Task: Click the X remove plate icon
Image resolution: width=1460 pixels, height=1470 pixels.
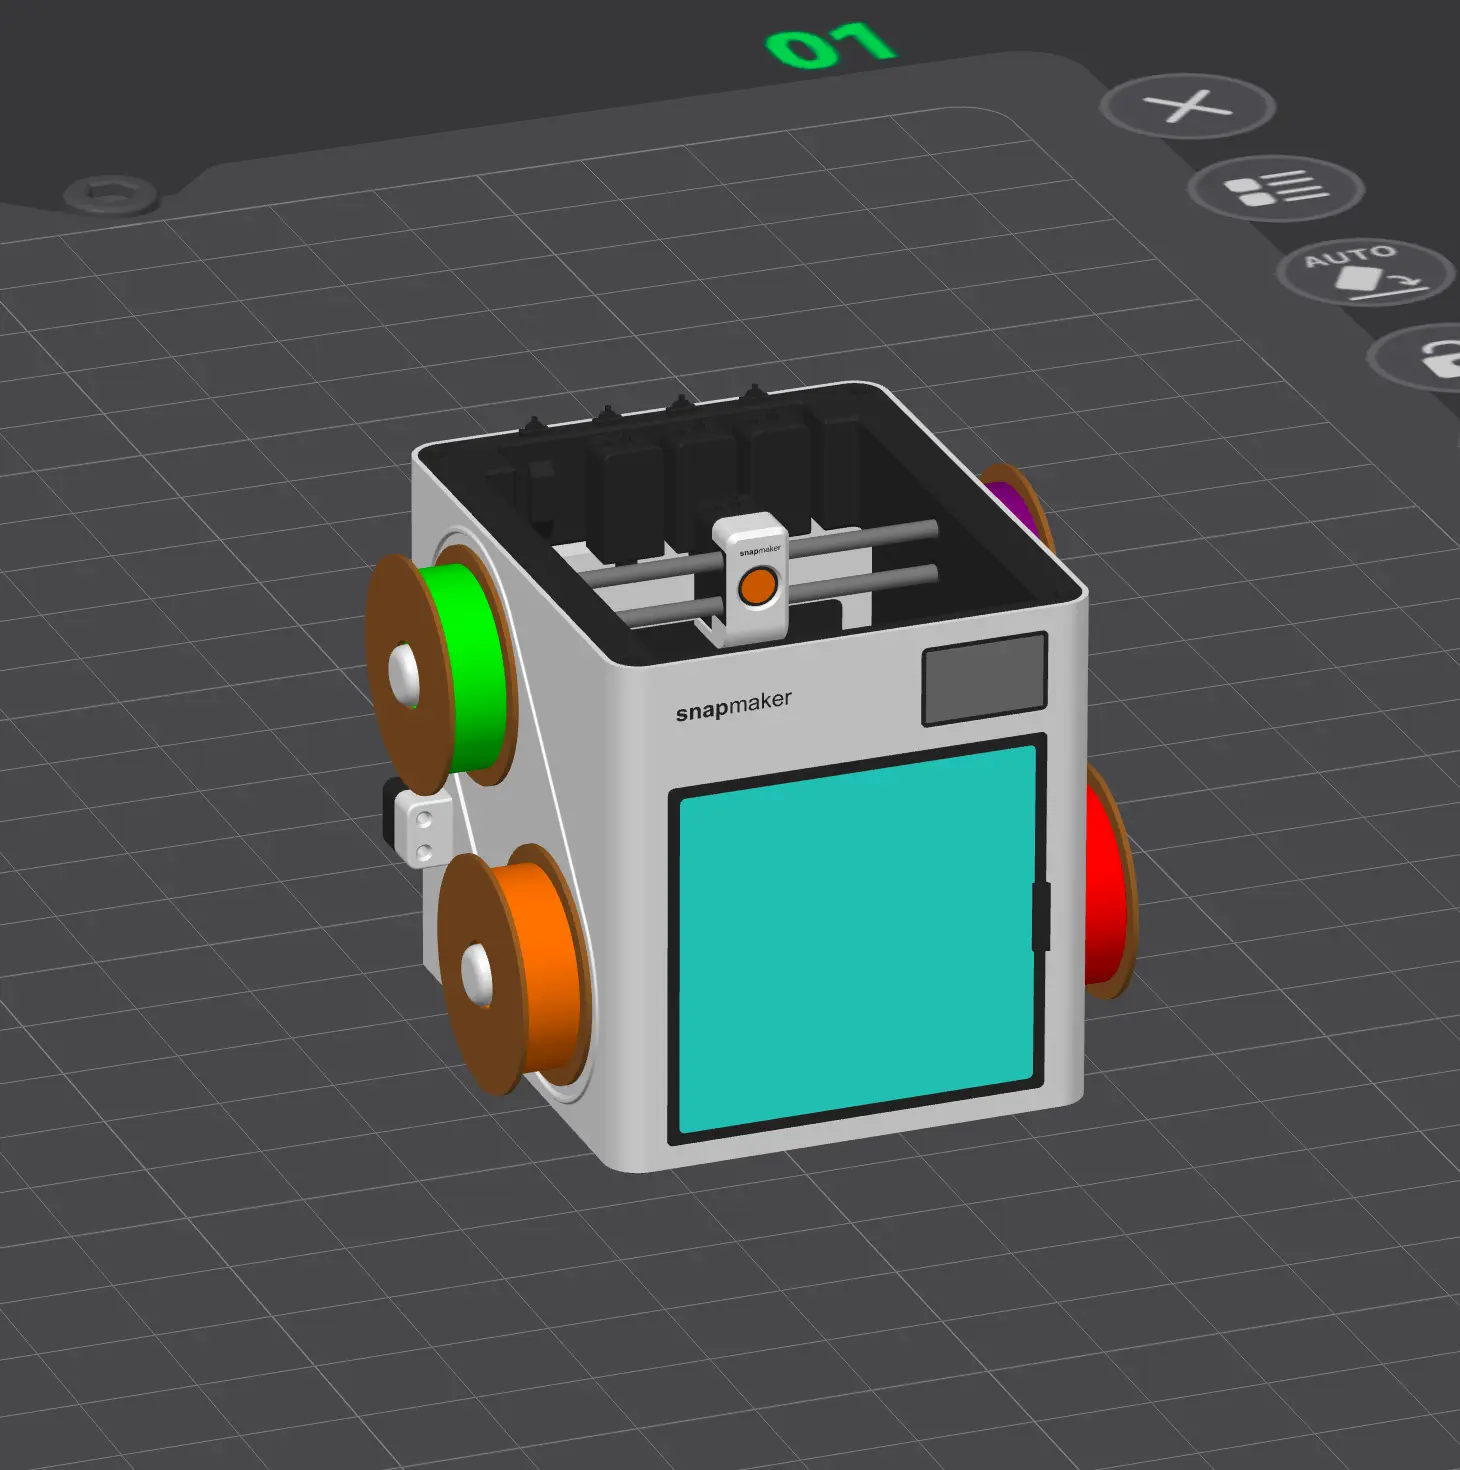Action: coord(1187,106)
